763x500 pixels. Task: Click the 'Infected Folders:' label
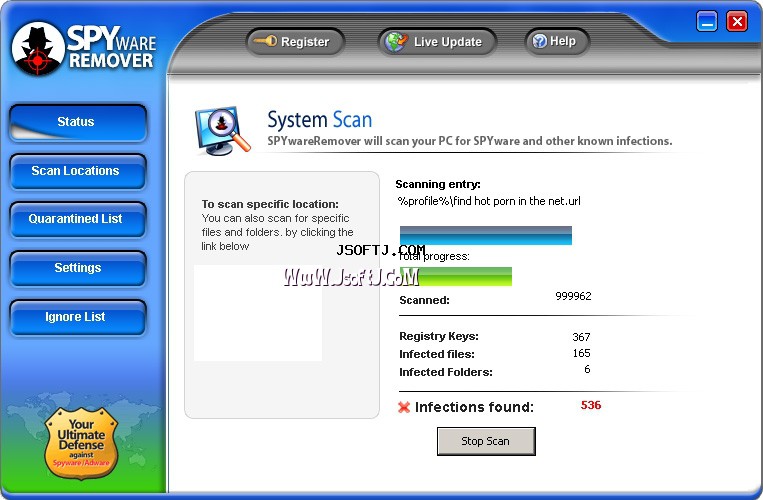pos(446,372)
